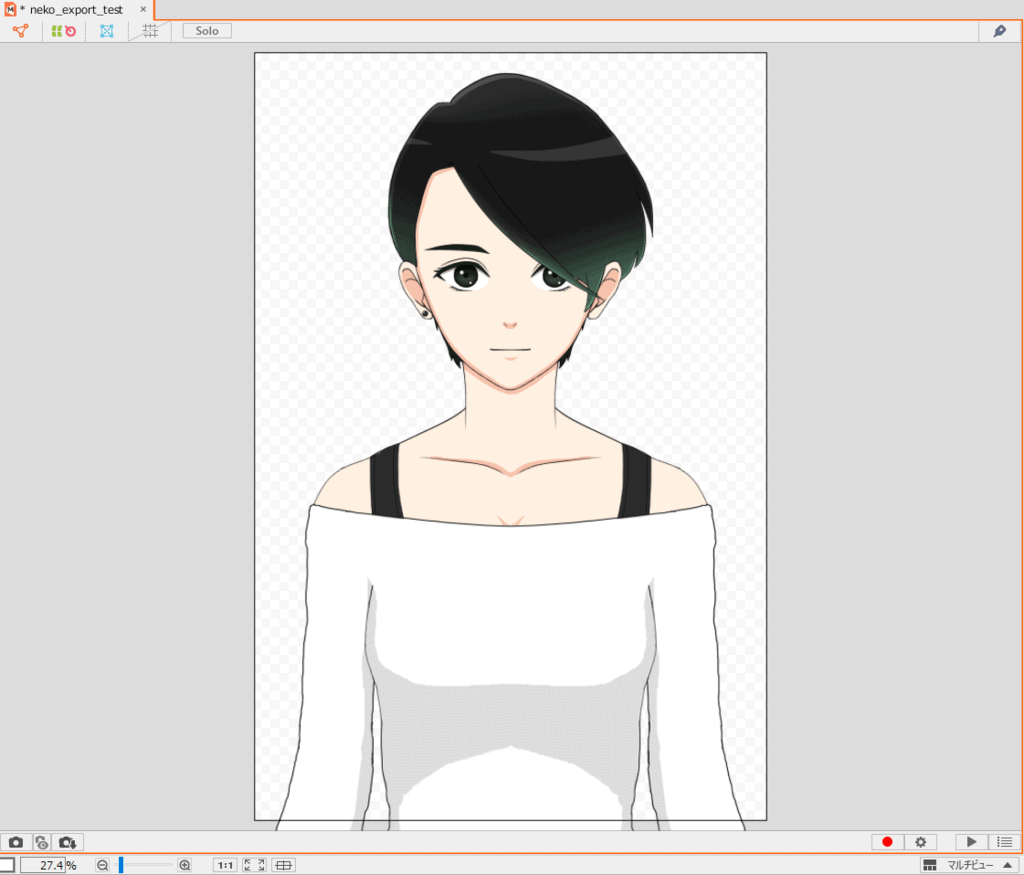
Task: Click the green grid with red arrow icon
Action: click(64, 31)
